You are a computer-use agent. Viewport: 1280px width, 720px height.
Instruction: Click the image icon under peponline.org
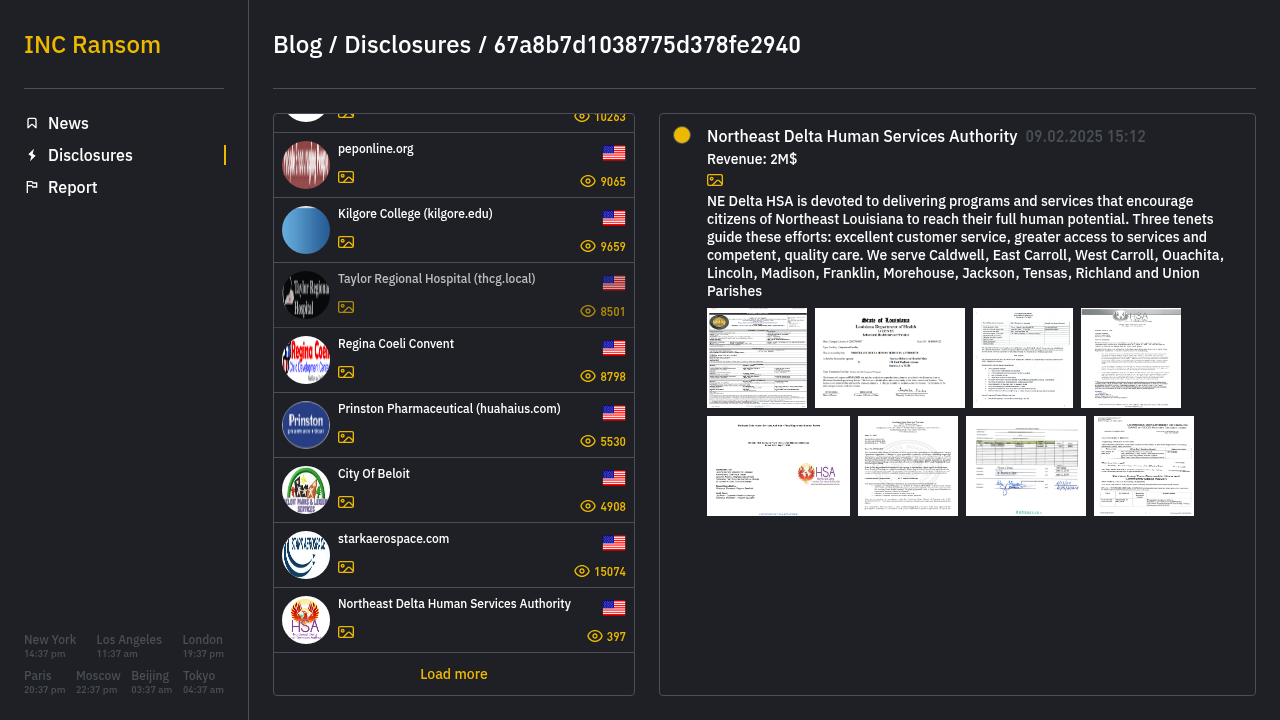click(346, 177)
